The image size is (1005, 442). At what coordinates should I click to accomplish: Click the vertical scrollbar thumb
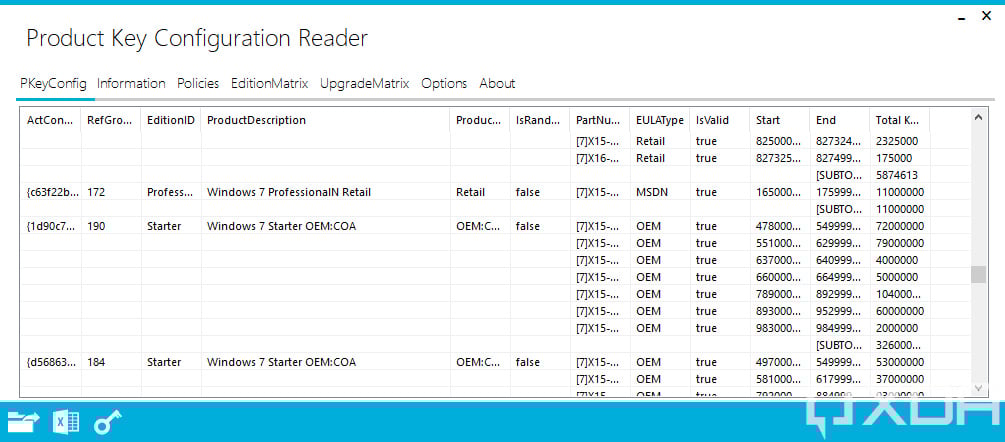[978, 274]
